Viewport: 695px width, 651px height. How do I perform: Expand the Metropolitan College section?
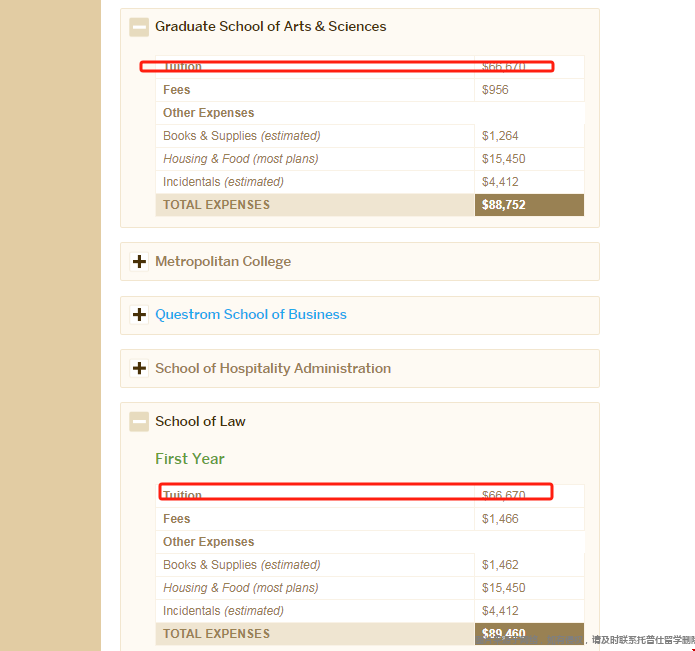[x=139, y=261]
